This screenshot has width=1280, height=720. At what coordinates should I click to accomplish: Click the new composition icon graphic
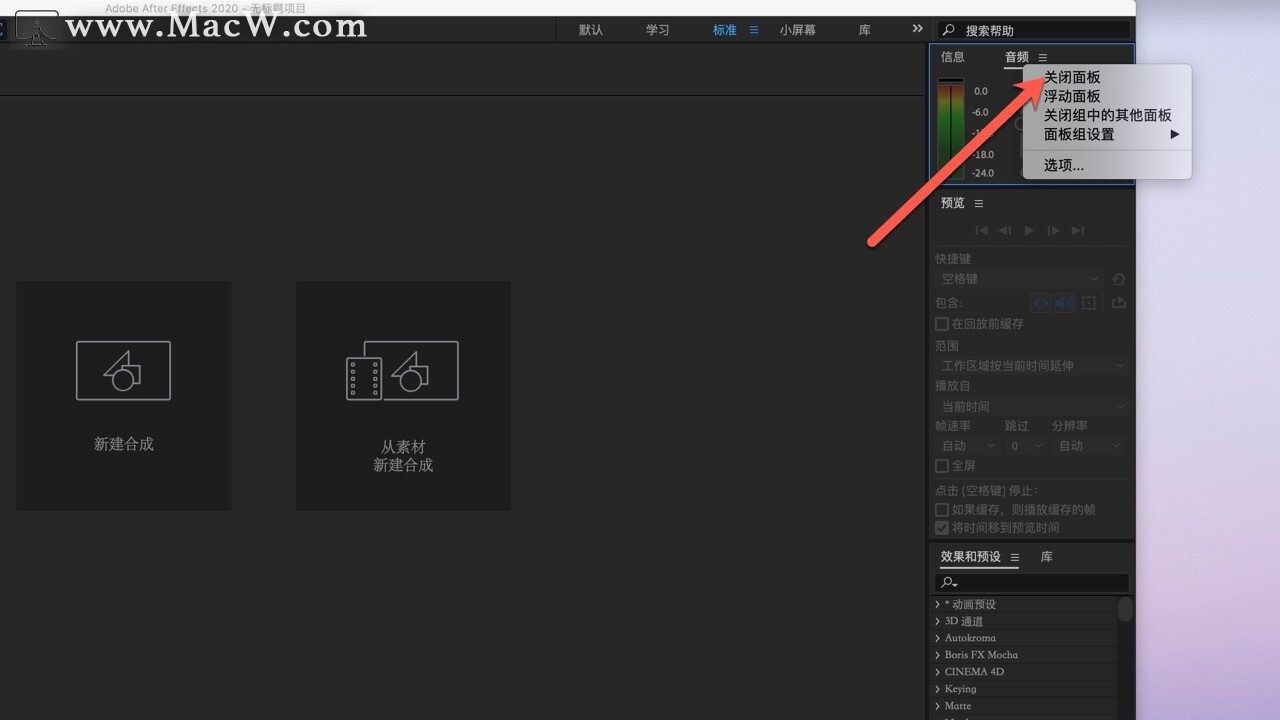(124, 371)
